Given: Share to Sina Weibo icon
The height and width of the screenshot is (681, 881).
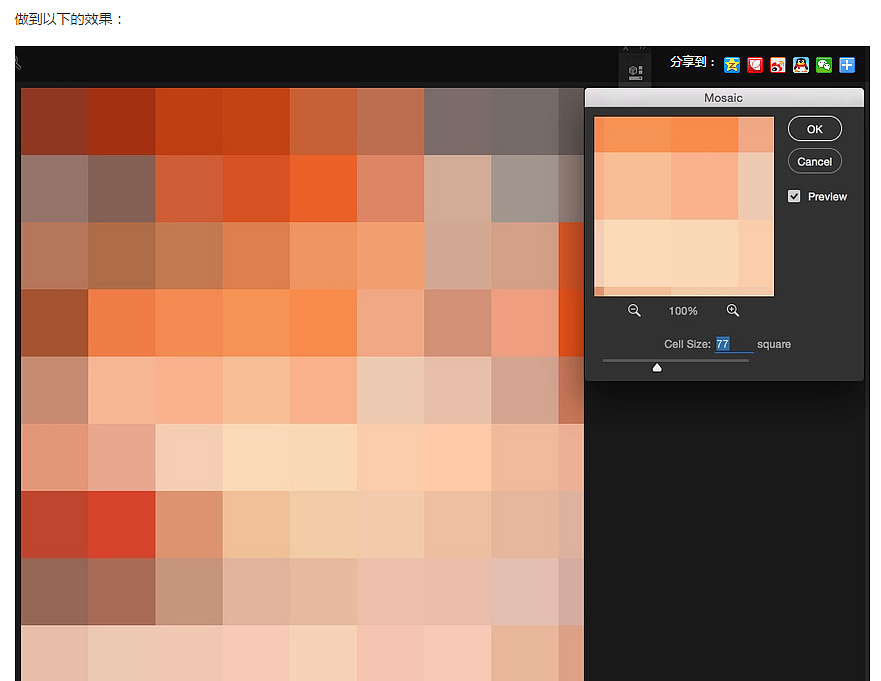Looking at the screenshot, I should pos(778,65).
